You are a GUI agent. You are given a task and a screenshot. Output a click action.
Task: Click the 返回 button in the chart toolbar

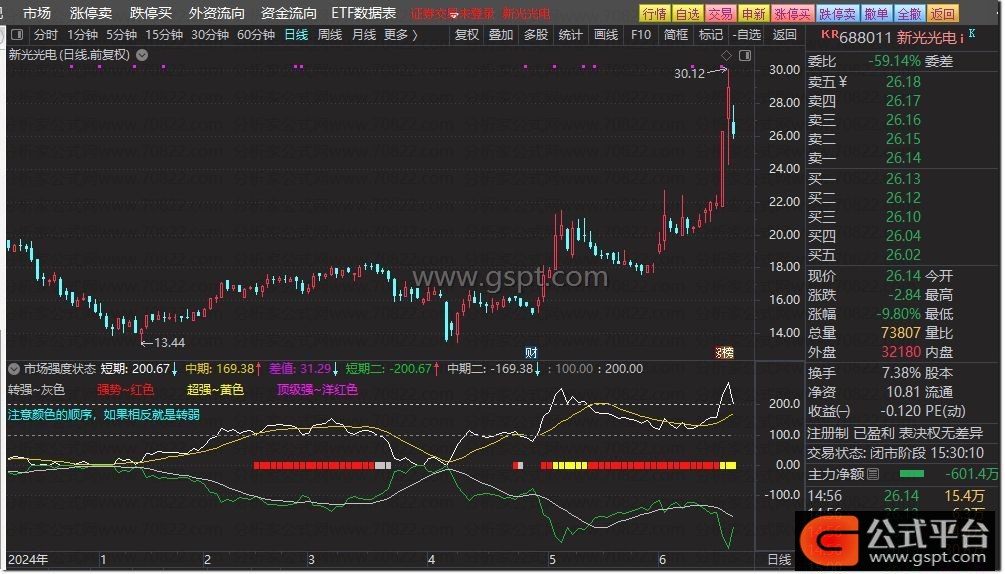point(785,35)
